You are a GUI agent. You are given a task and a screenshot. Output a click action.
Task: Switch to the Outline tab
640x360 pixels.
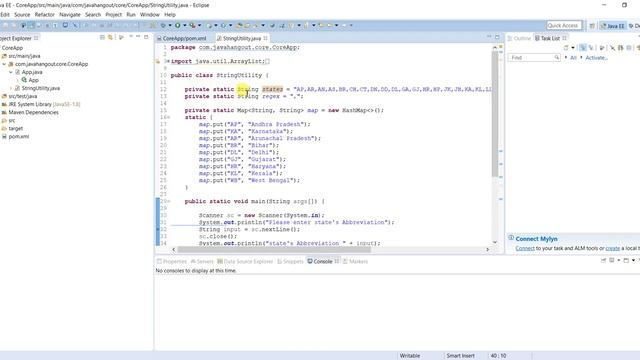(x=519, y=38)
